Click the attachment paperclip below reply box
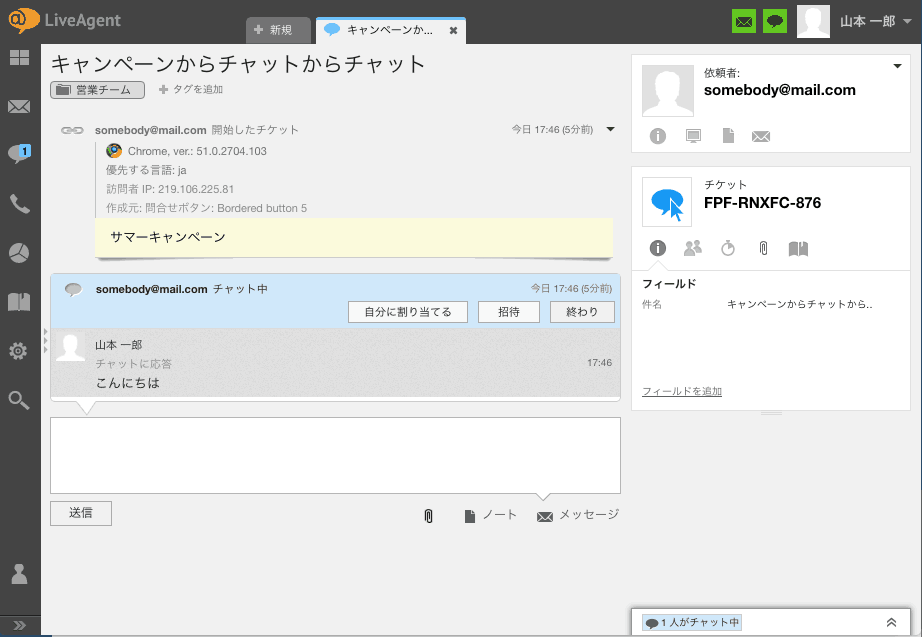 [x=428, y=516]
